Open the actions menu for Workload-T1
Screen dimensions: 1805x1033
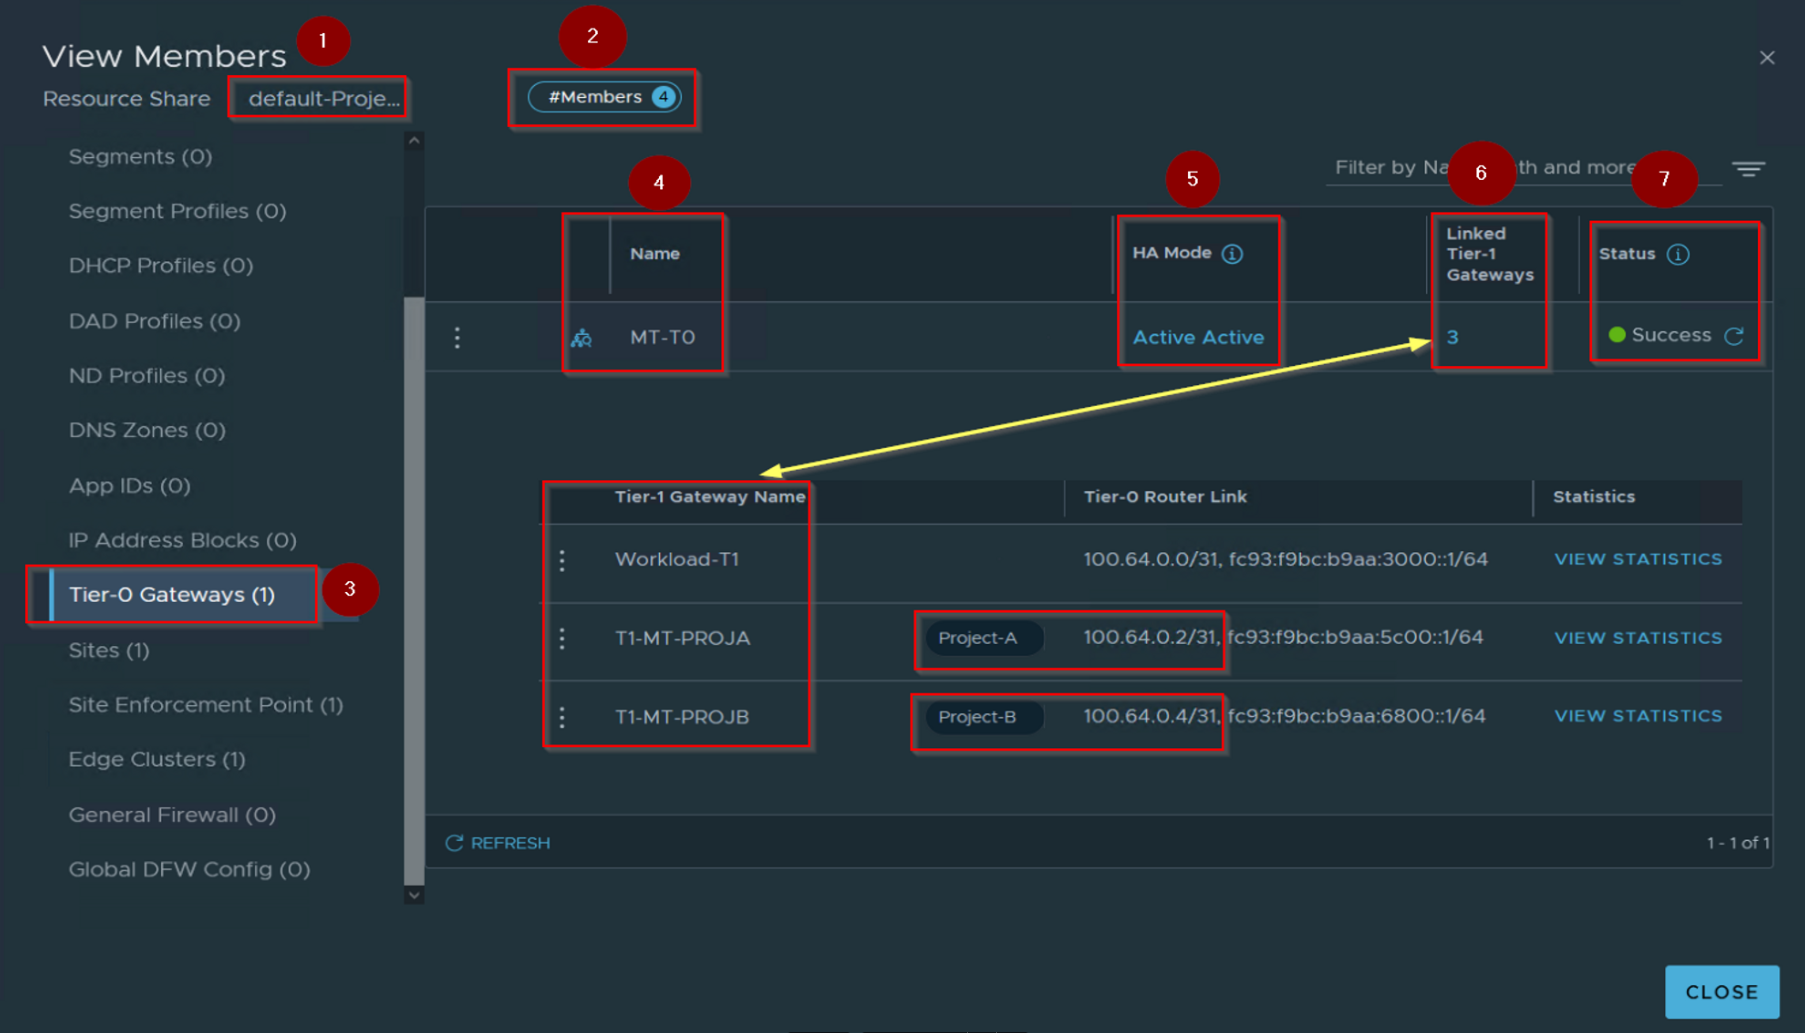[x=562, y=560]
